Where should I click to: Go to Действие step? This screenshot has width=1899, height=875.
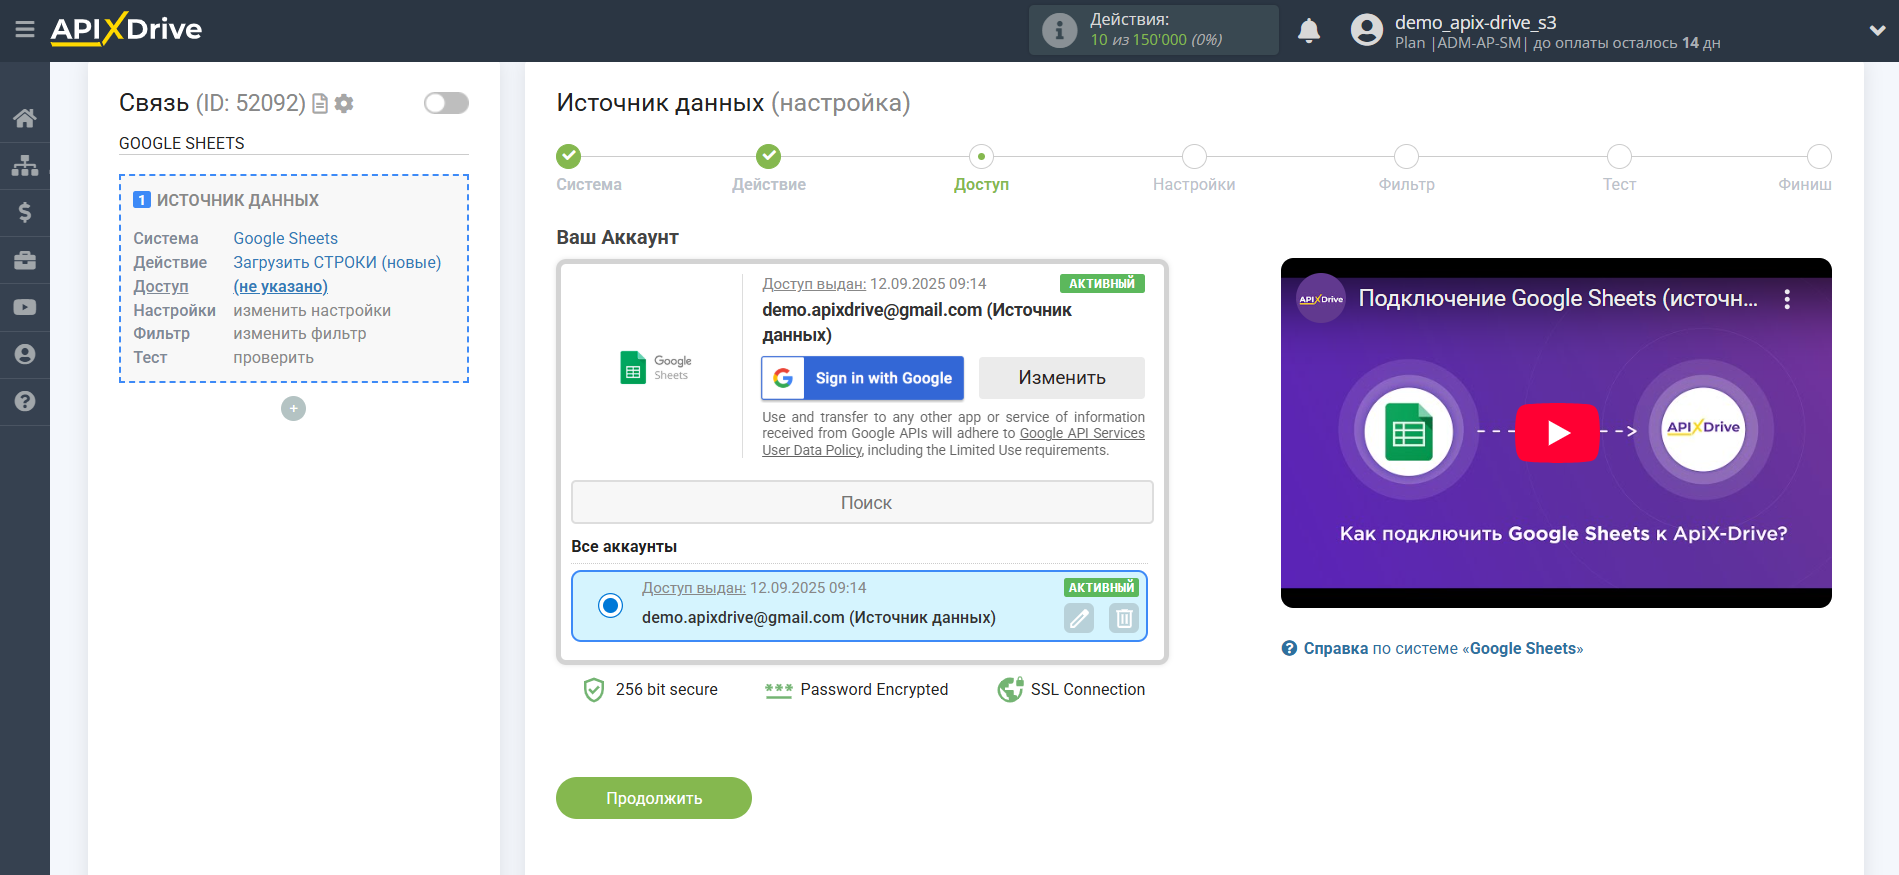769,156
